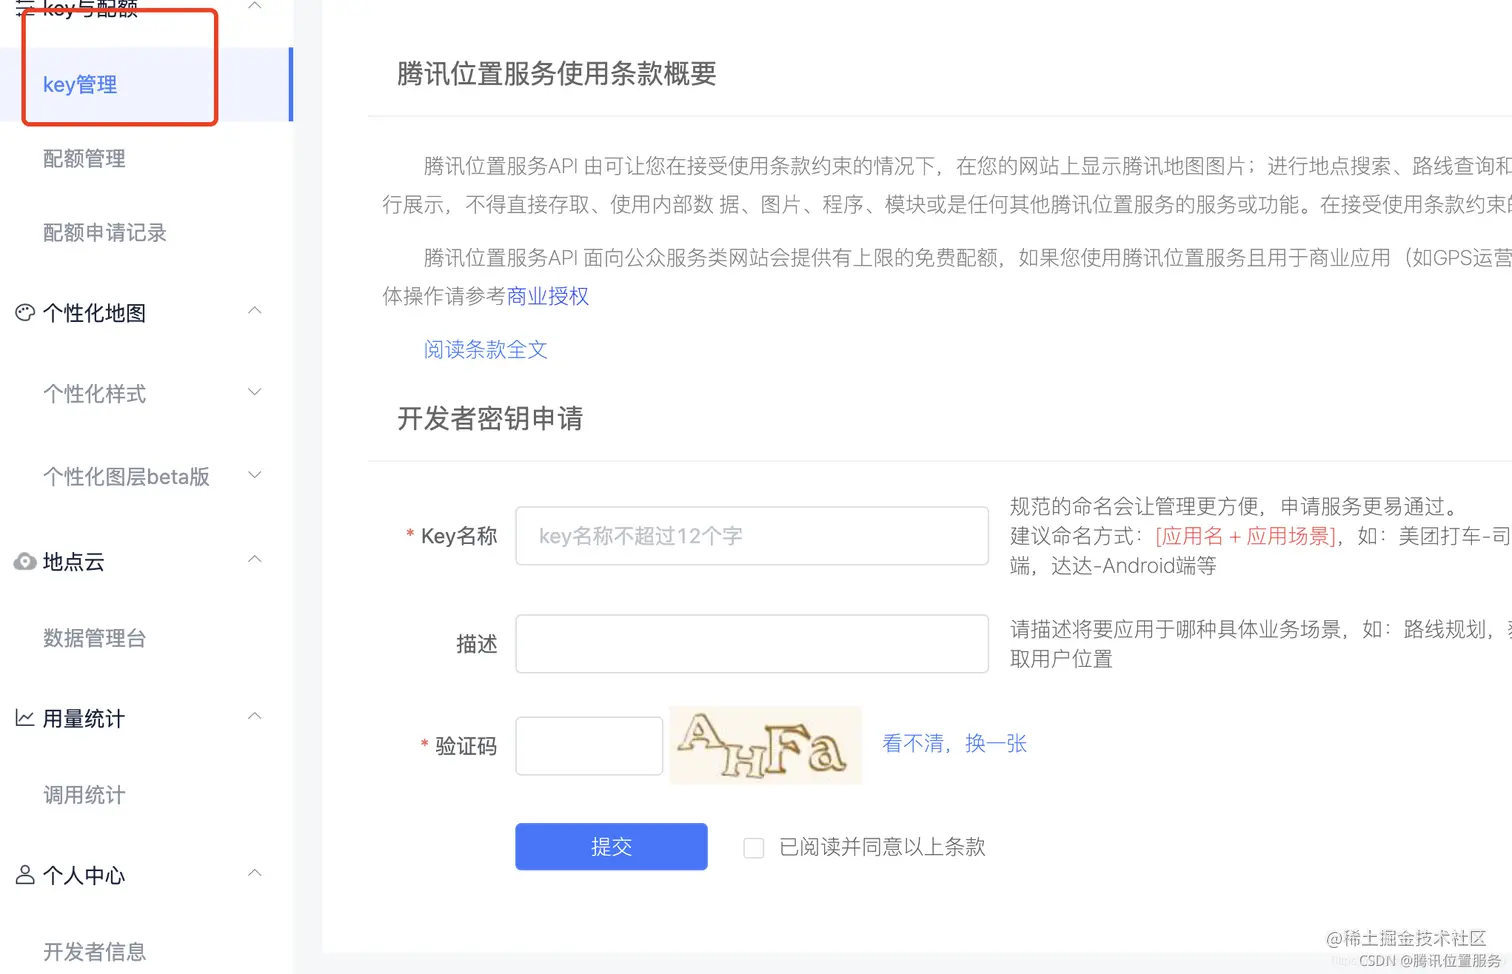
Task: Click the 腾讯位置服务使用条款概要 heading
Action: (557, 73)
